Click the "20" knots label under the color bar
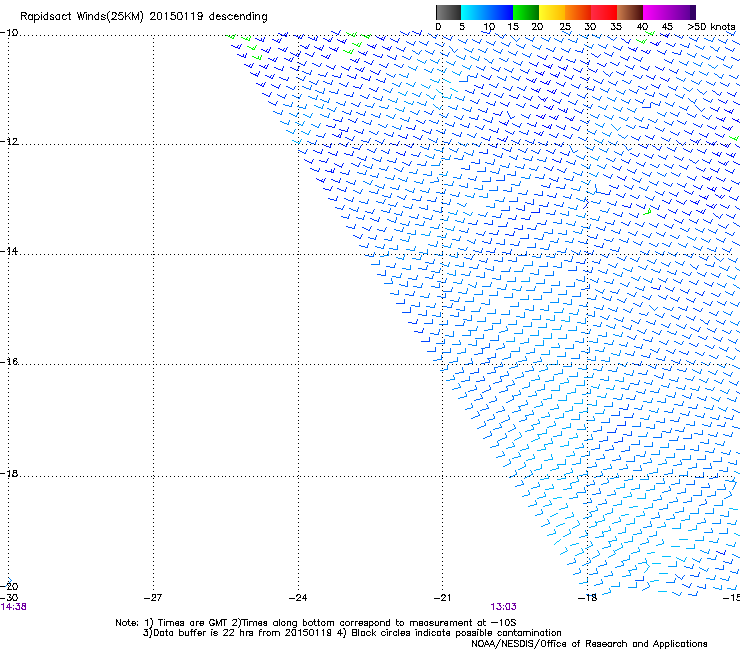 537,27
